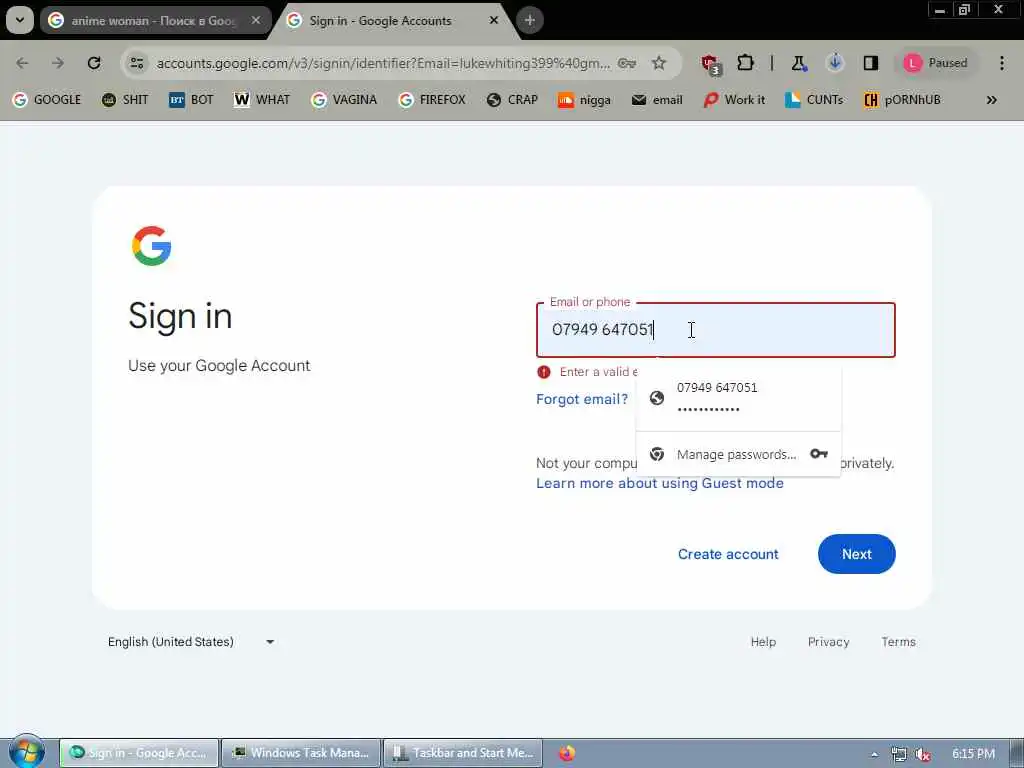1024x768 pixels.
Task: Open the FIREFOX bookmark
Action: point(432,99)
